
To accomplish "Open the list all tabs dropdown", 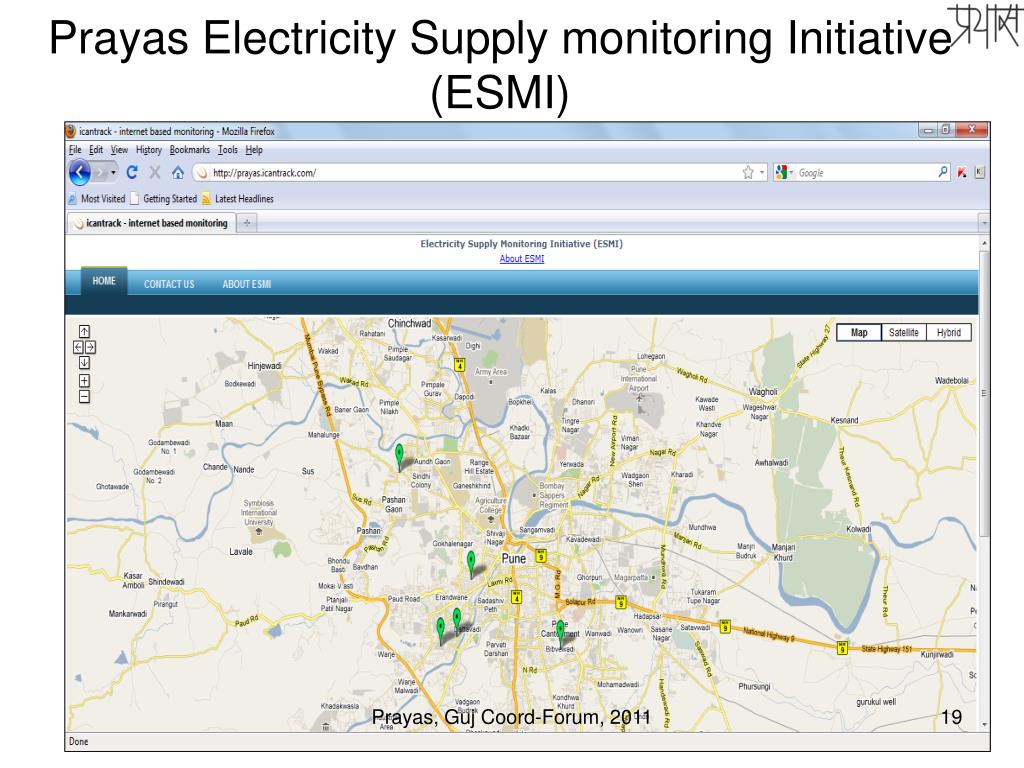I will pyautogui.click(x=984, y=223).
